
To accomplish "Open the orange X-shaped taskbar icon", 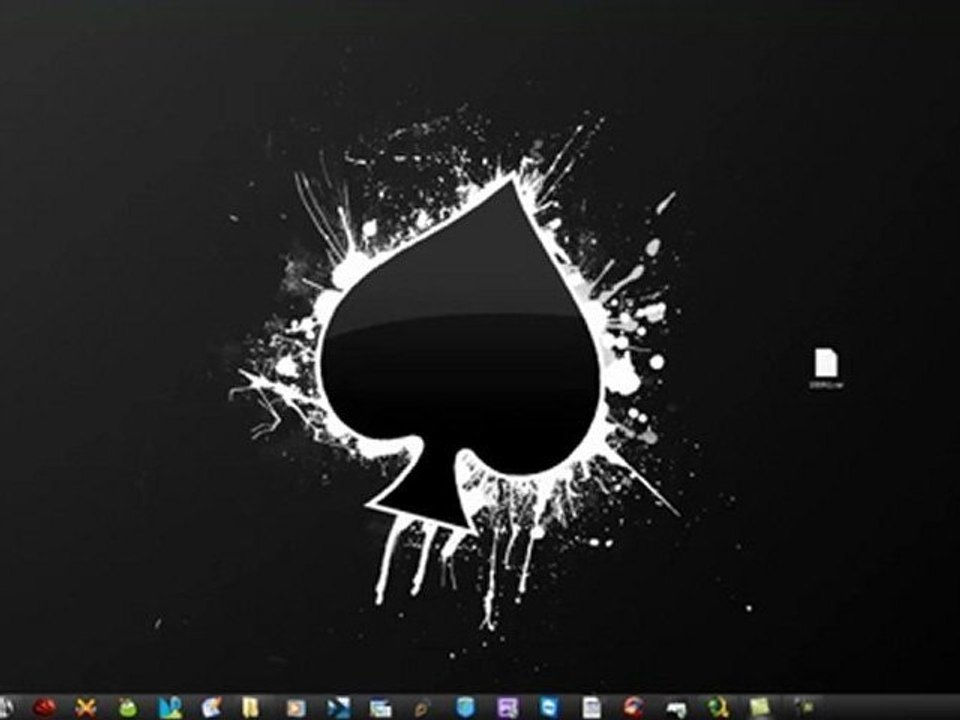I will click(86, 708).
